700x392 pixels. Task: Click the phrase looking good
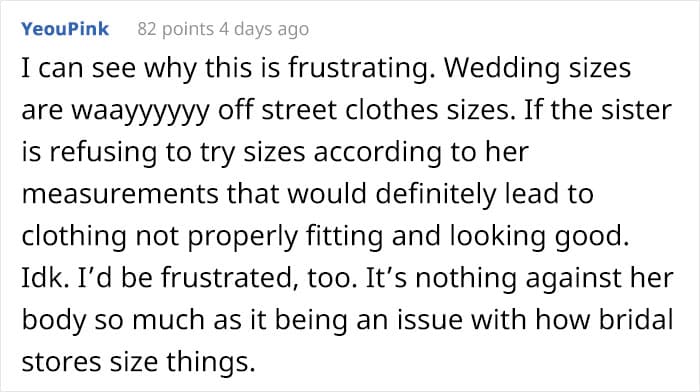pos(540,237)
